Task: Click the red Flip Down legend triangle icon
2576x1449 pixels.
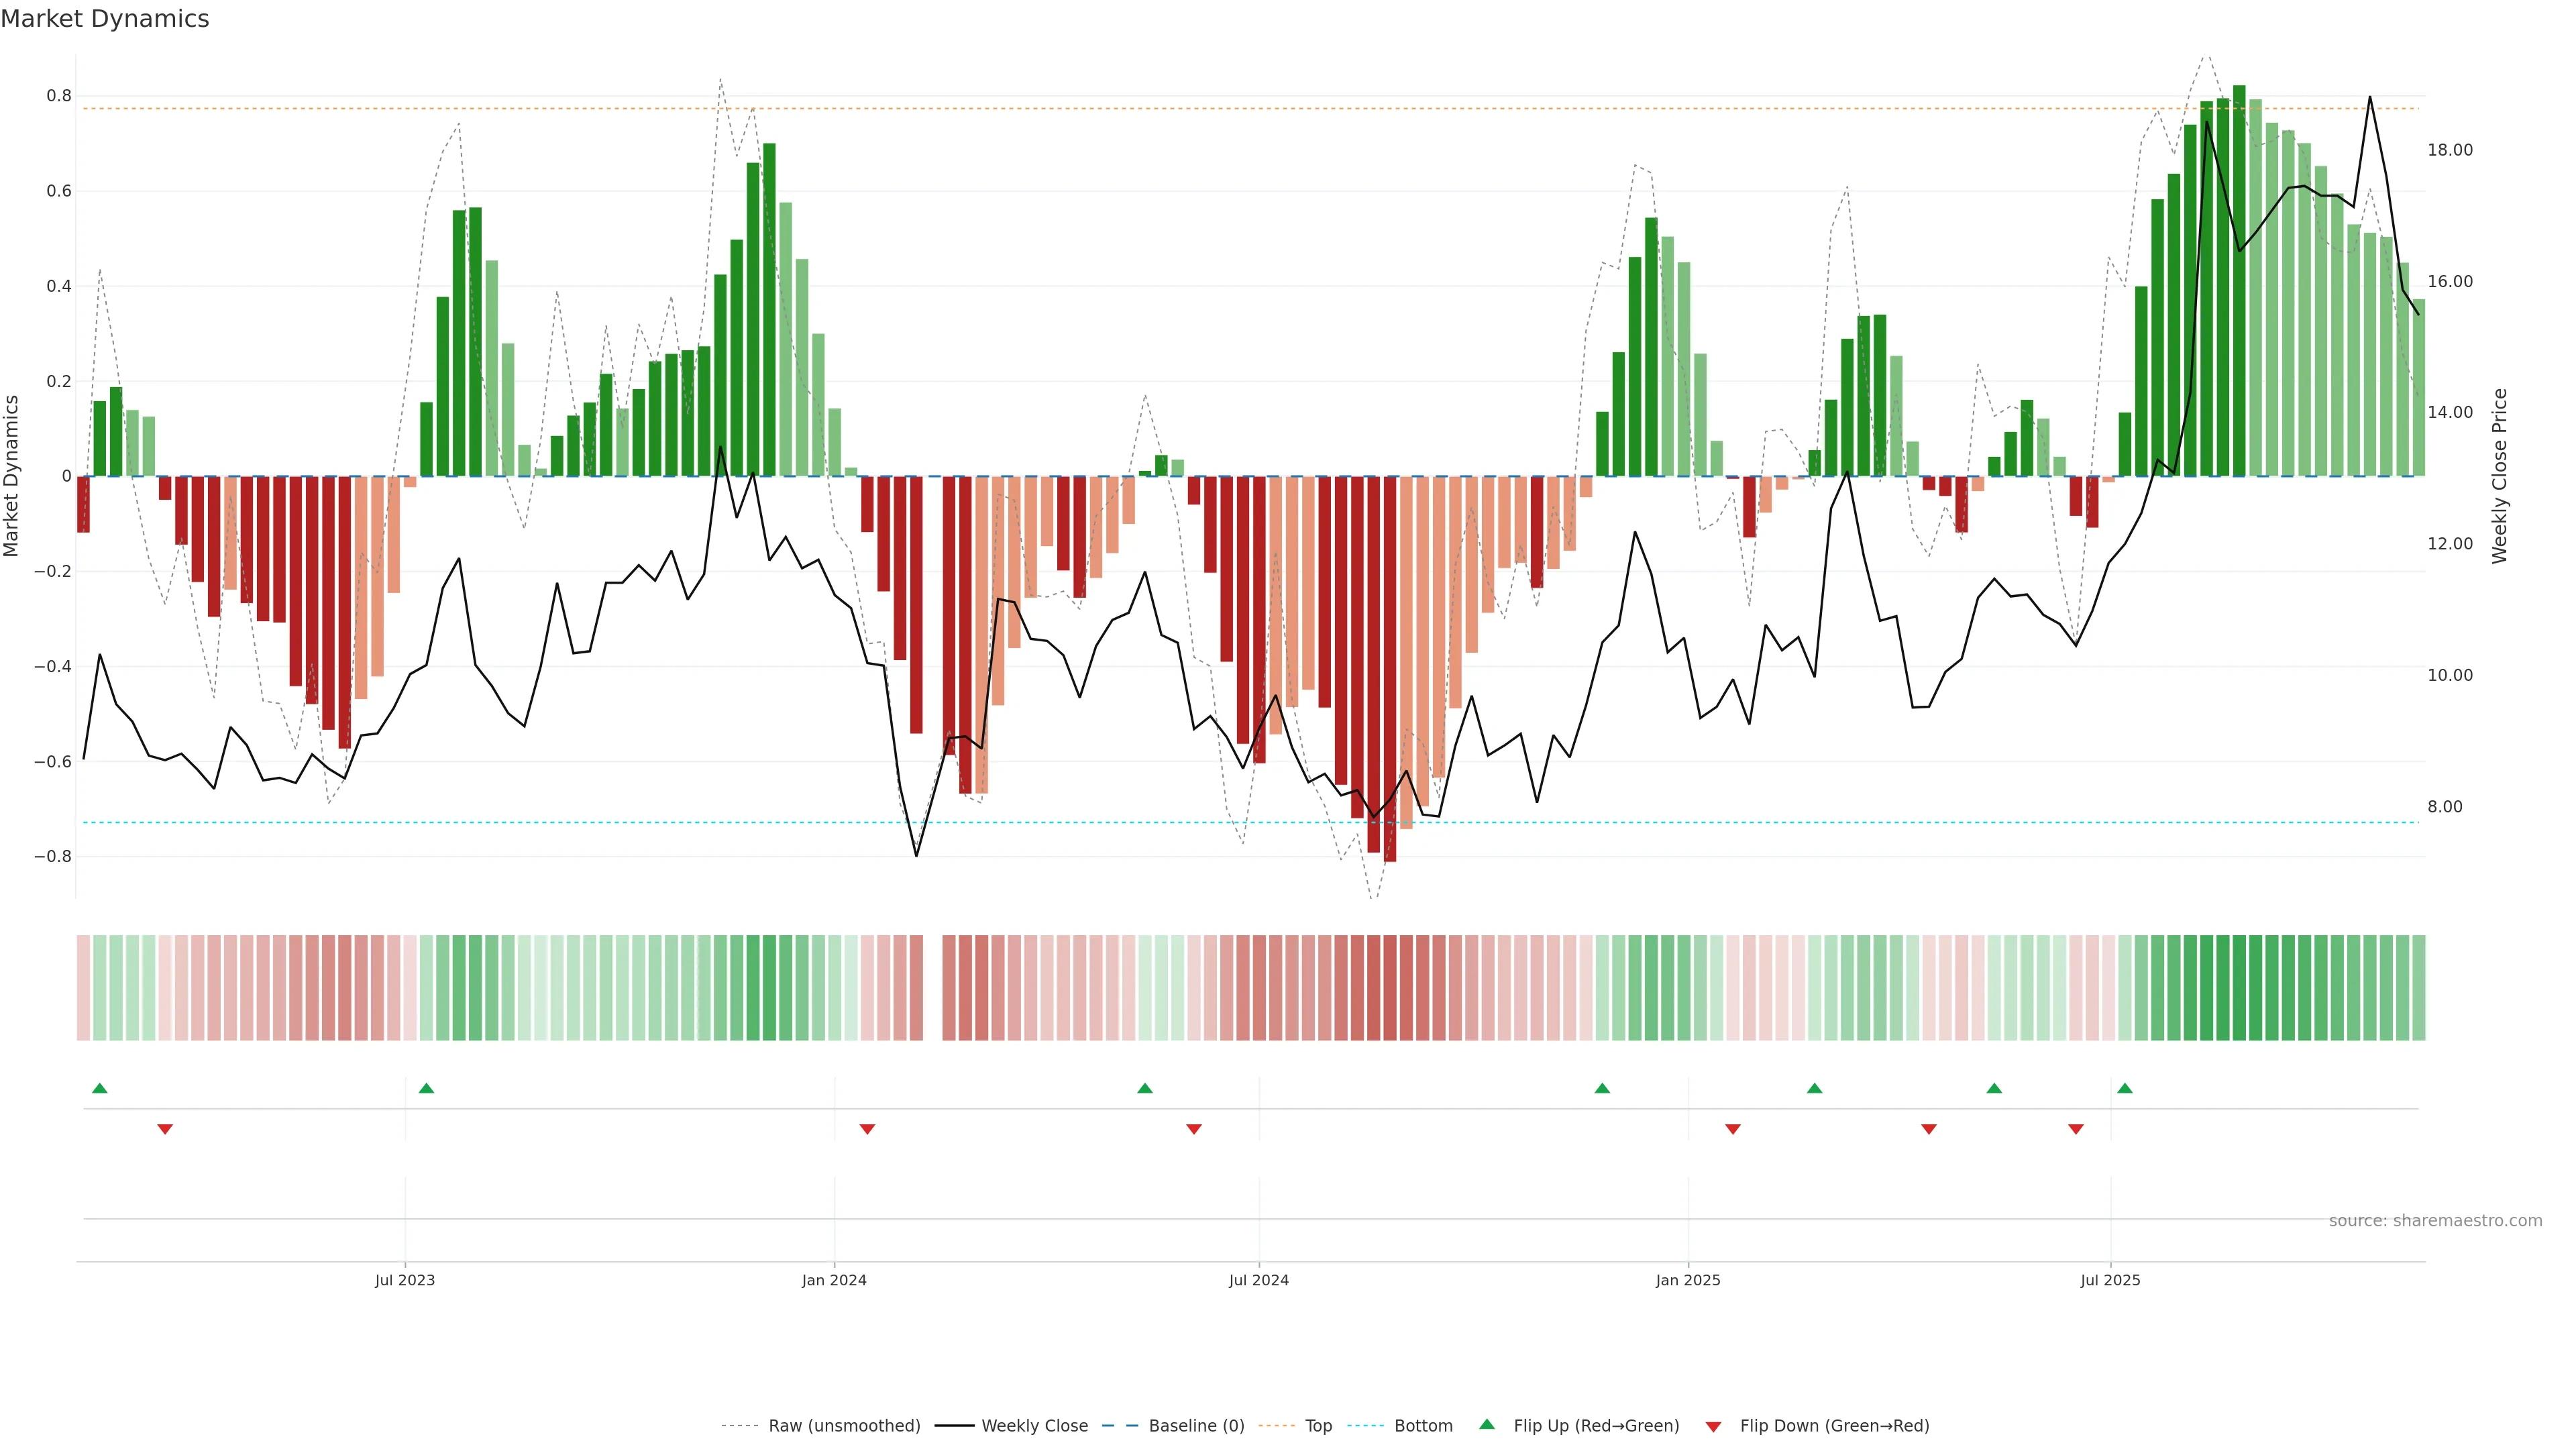Action: (x=1713, y=1427)
